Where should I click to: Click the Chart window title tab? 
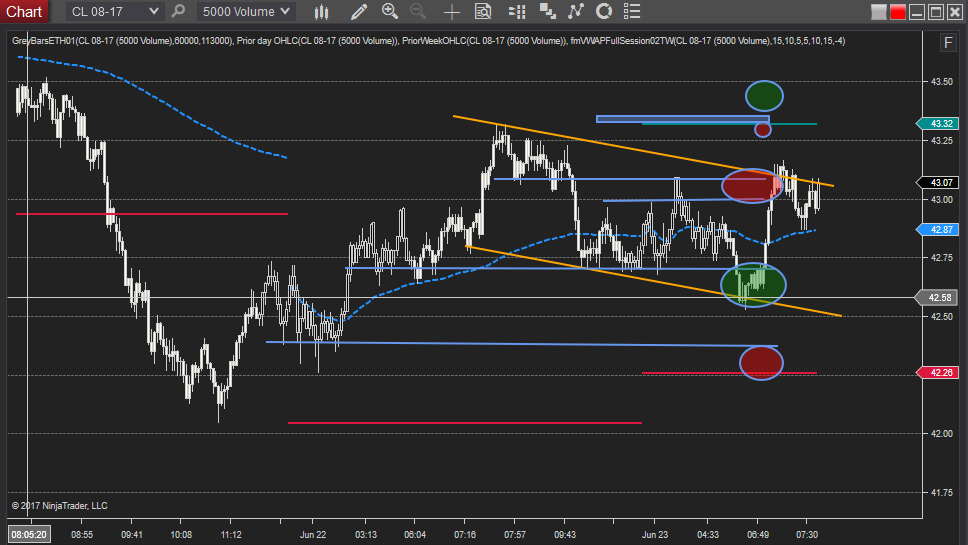(24, 11)
